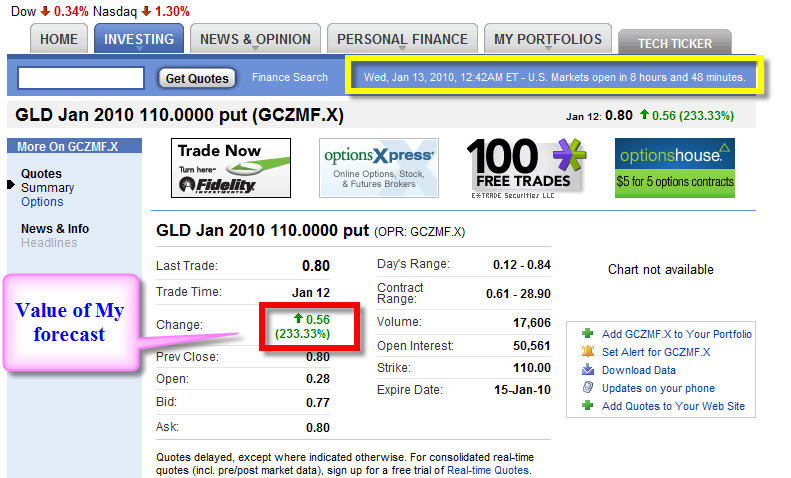Click the Last Trade value 0.80
Screen dimensions: 791x478
[x=316, y=266]
